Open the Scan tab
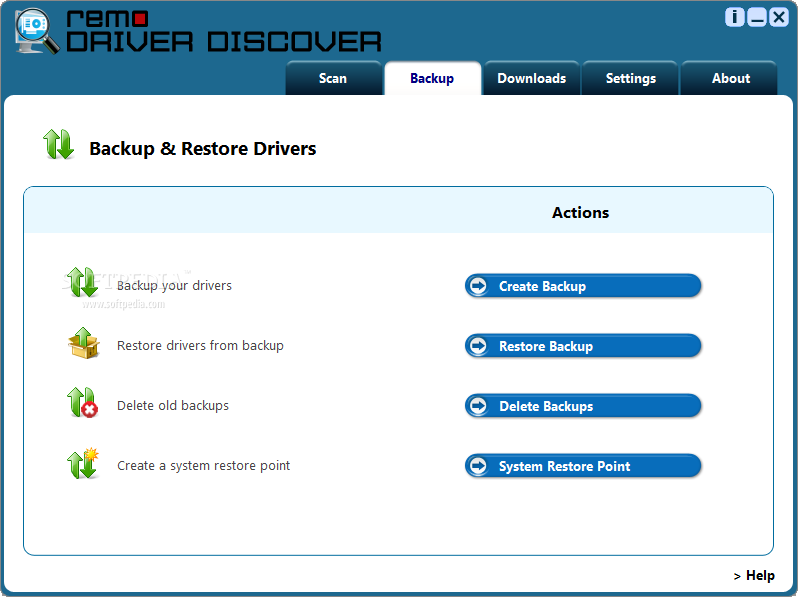The image size is (798, 597). pyautogui.click(x=333, y=78)
